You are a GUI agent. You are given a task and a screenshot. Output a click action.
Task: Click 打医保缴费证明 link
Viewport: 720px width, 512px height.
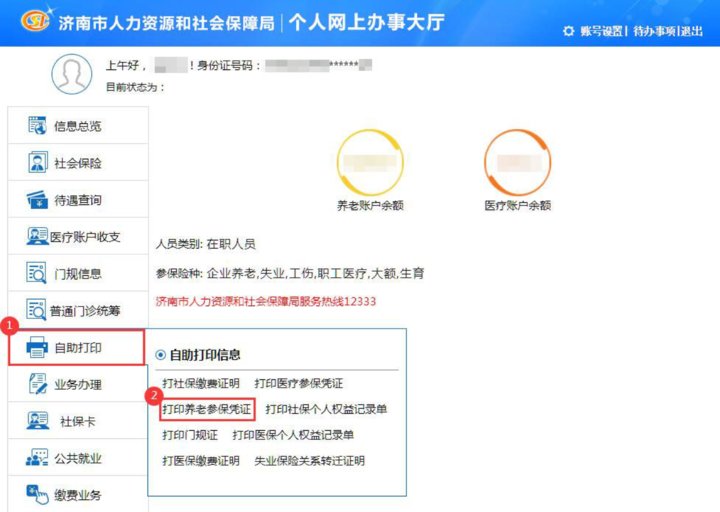[201, 461]
